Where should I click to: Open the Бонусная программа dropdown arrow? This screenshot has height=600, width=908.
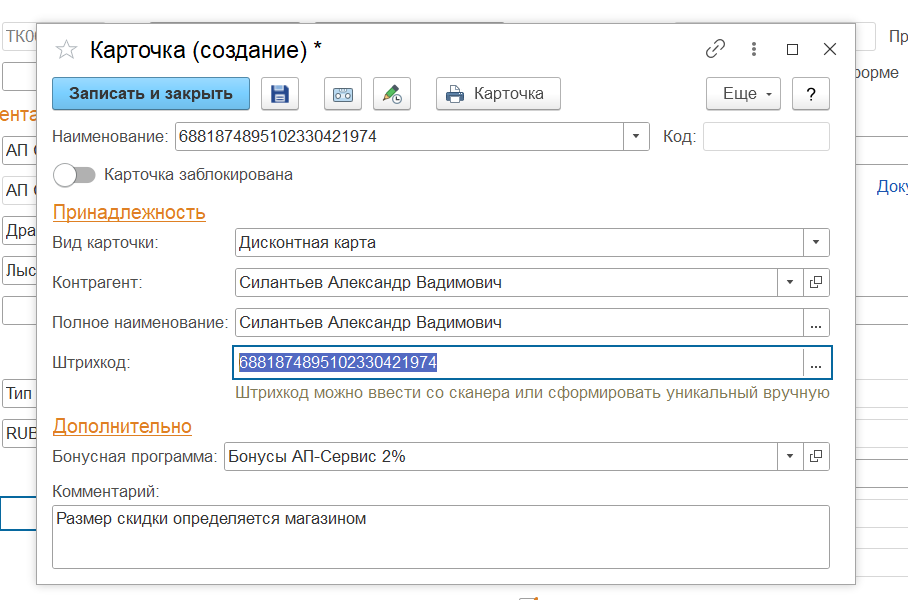point(790,456)
